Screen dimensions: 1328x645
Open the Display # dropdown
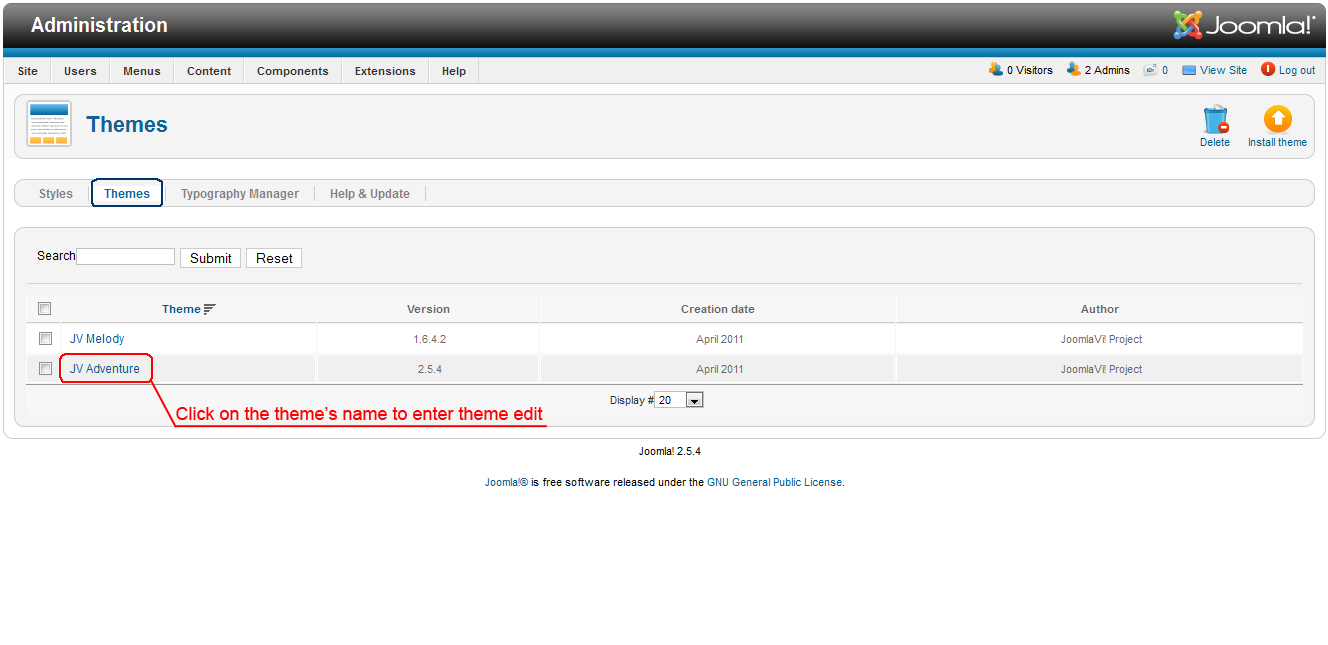pos(679,400)
